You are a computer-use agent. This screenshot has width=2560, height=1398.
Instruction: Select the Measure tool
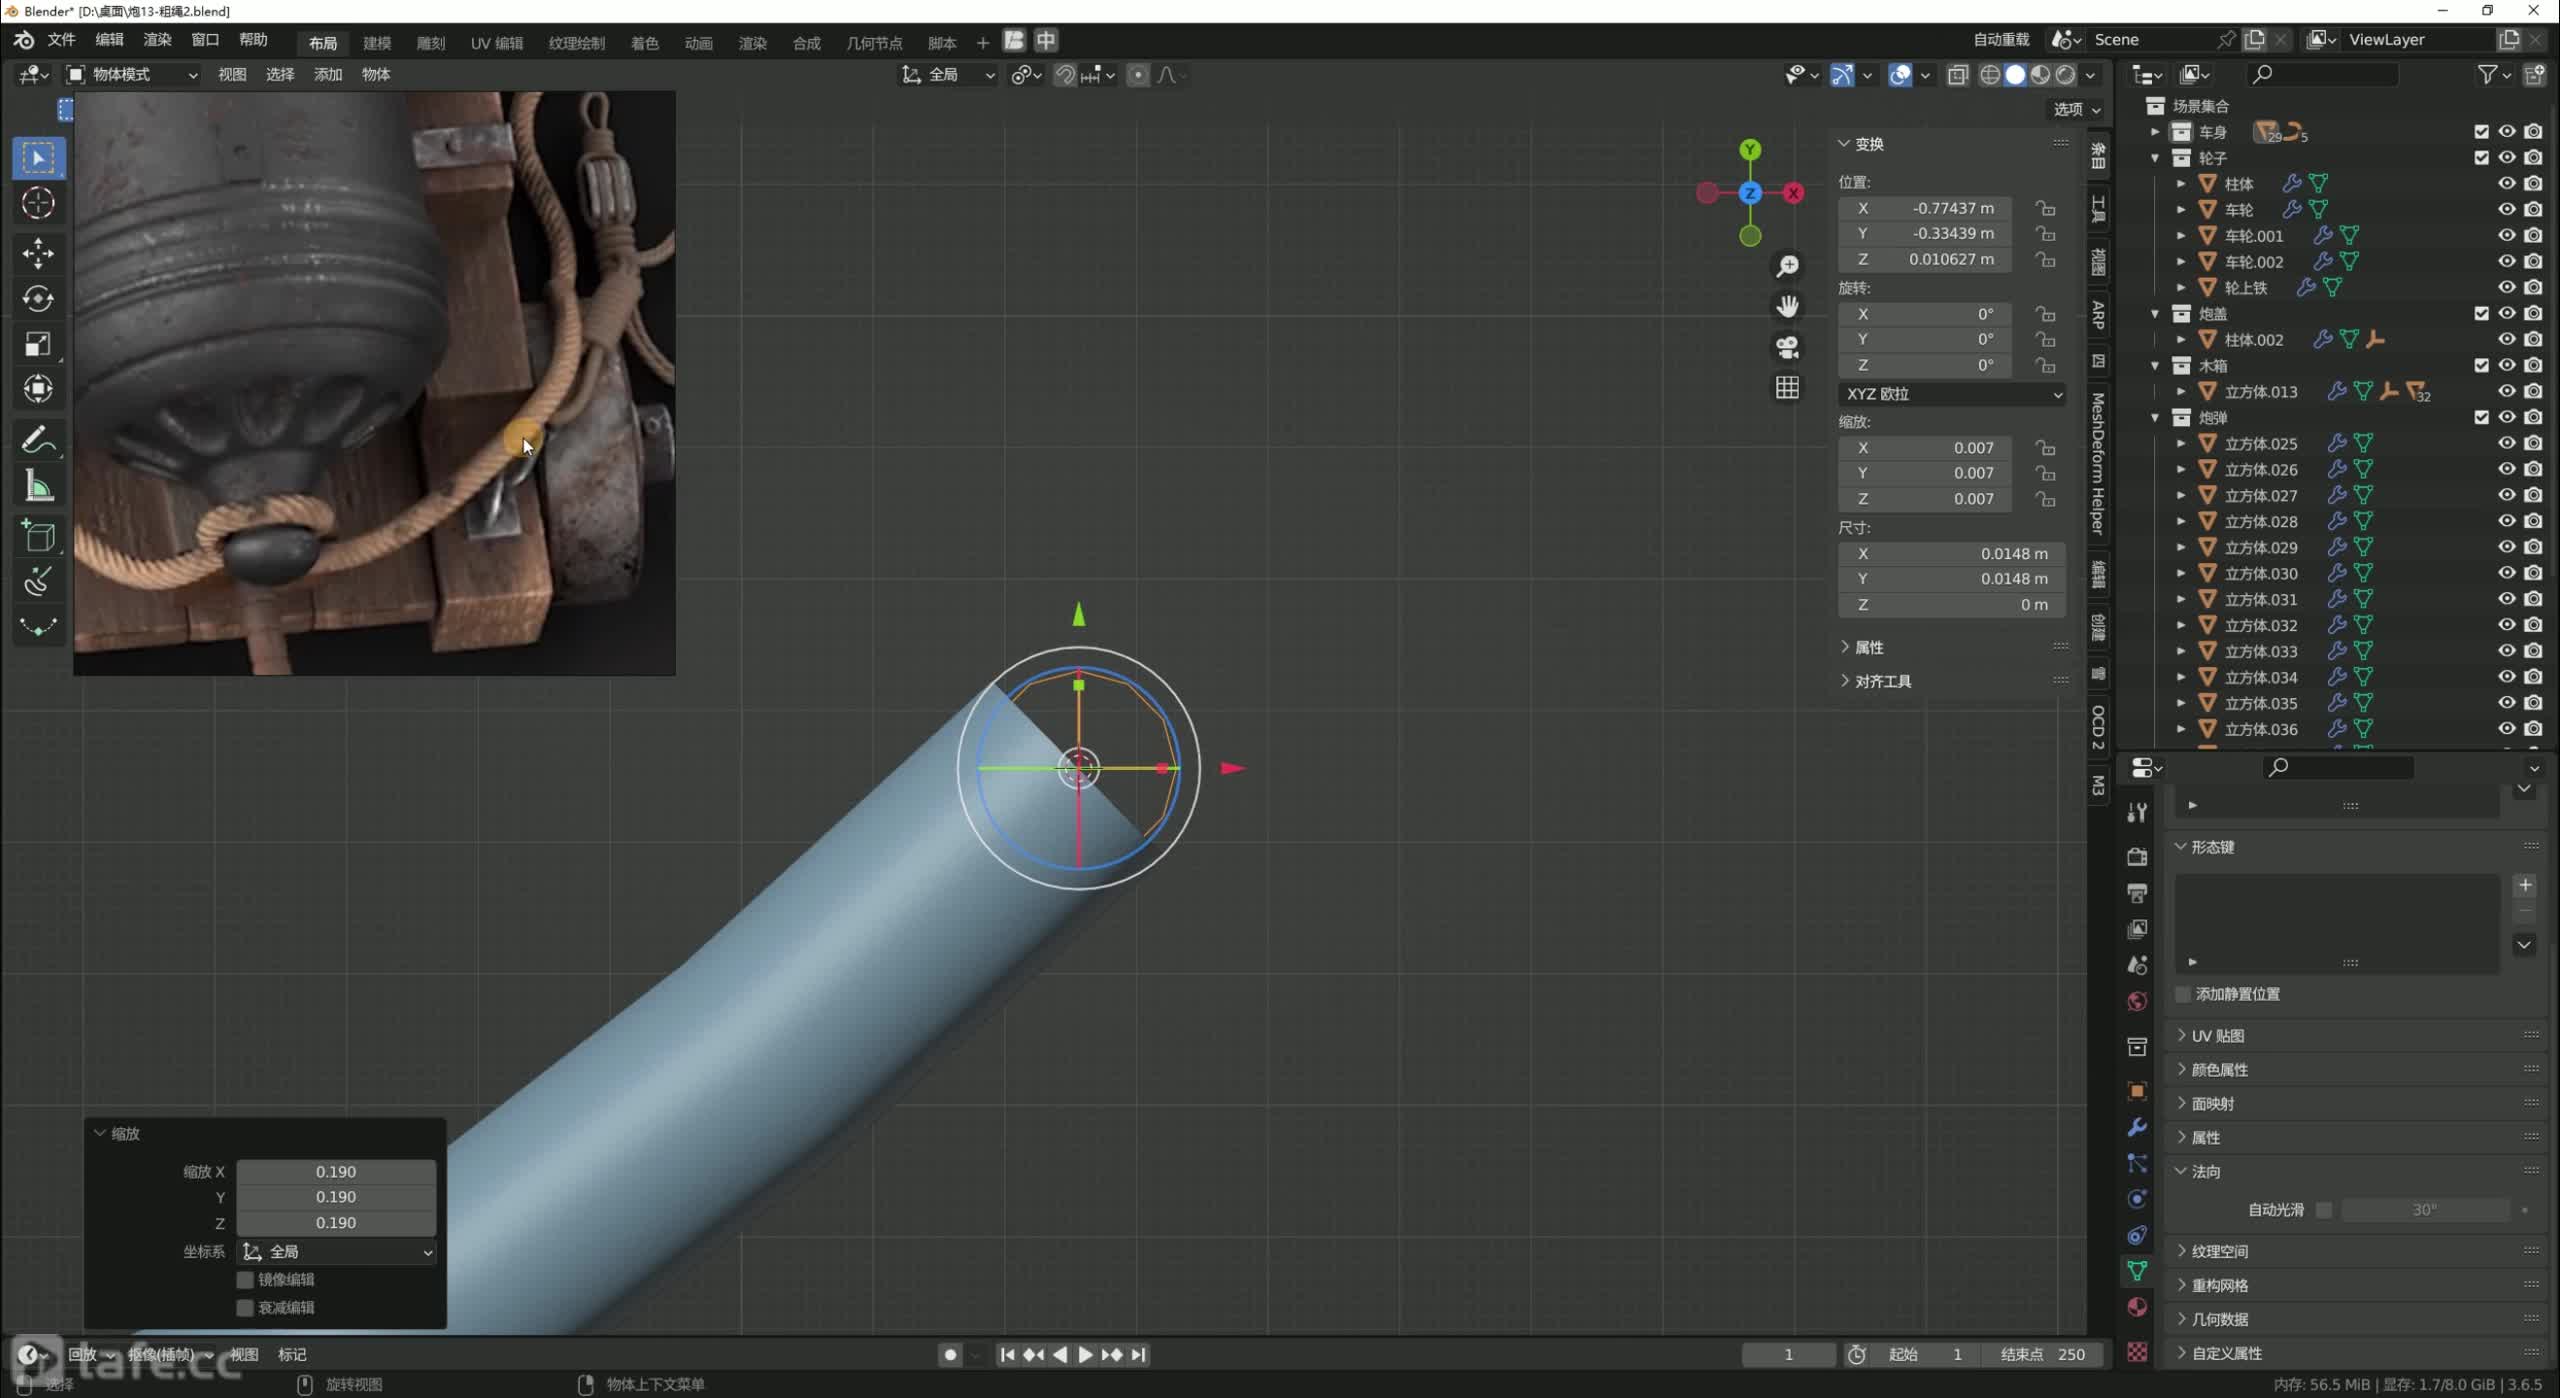(38, 487)
